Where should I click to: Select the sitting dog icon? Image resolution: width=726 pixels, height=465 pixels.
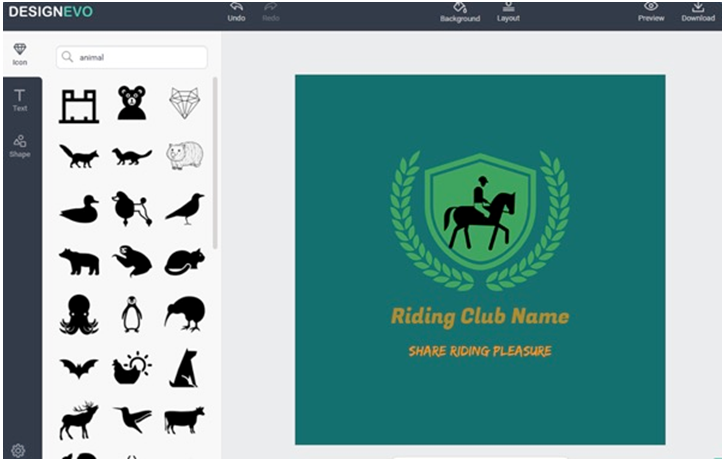[x=184, y=368]
